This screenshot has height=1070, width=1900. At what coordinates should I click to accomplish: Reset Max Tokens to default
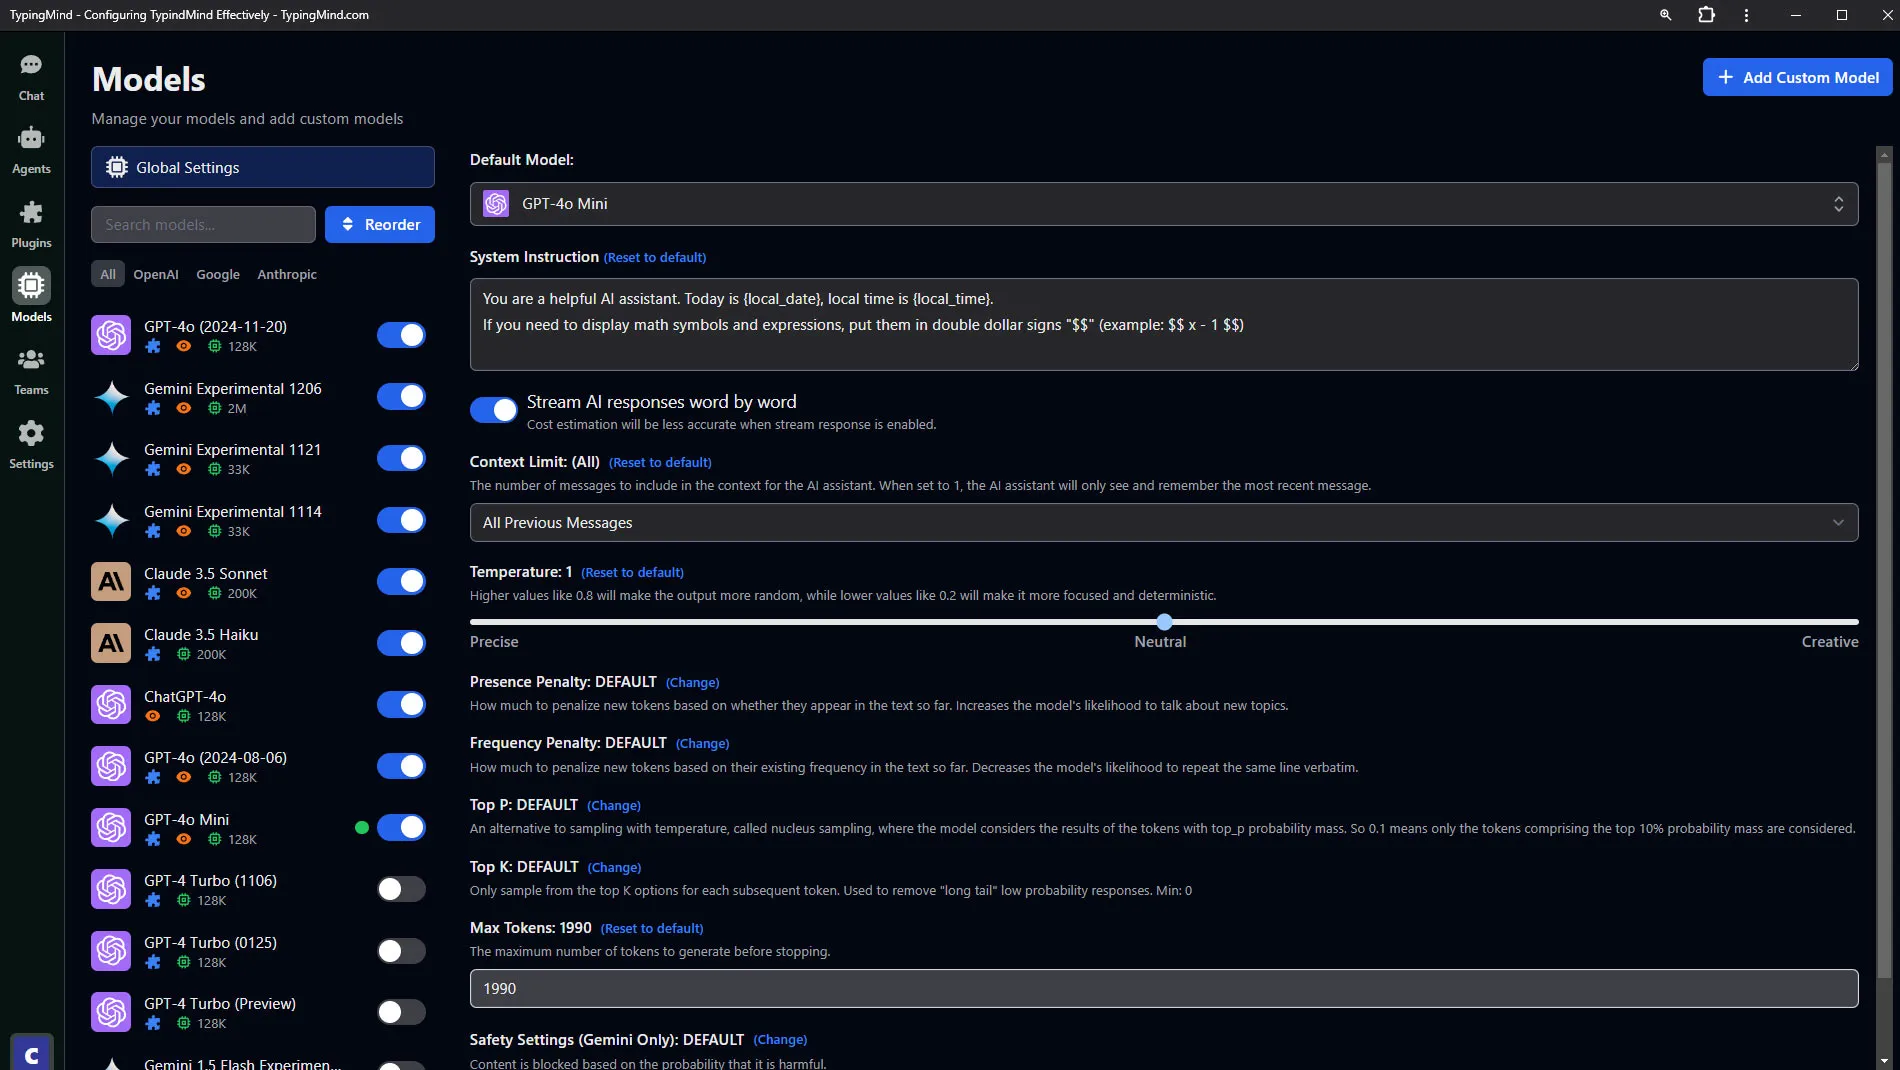652,929
